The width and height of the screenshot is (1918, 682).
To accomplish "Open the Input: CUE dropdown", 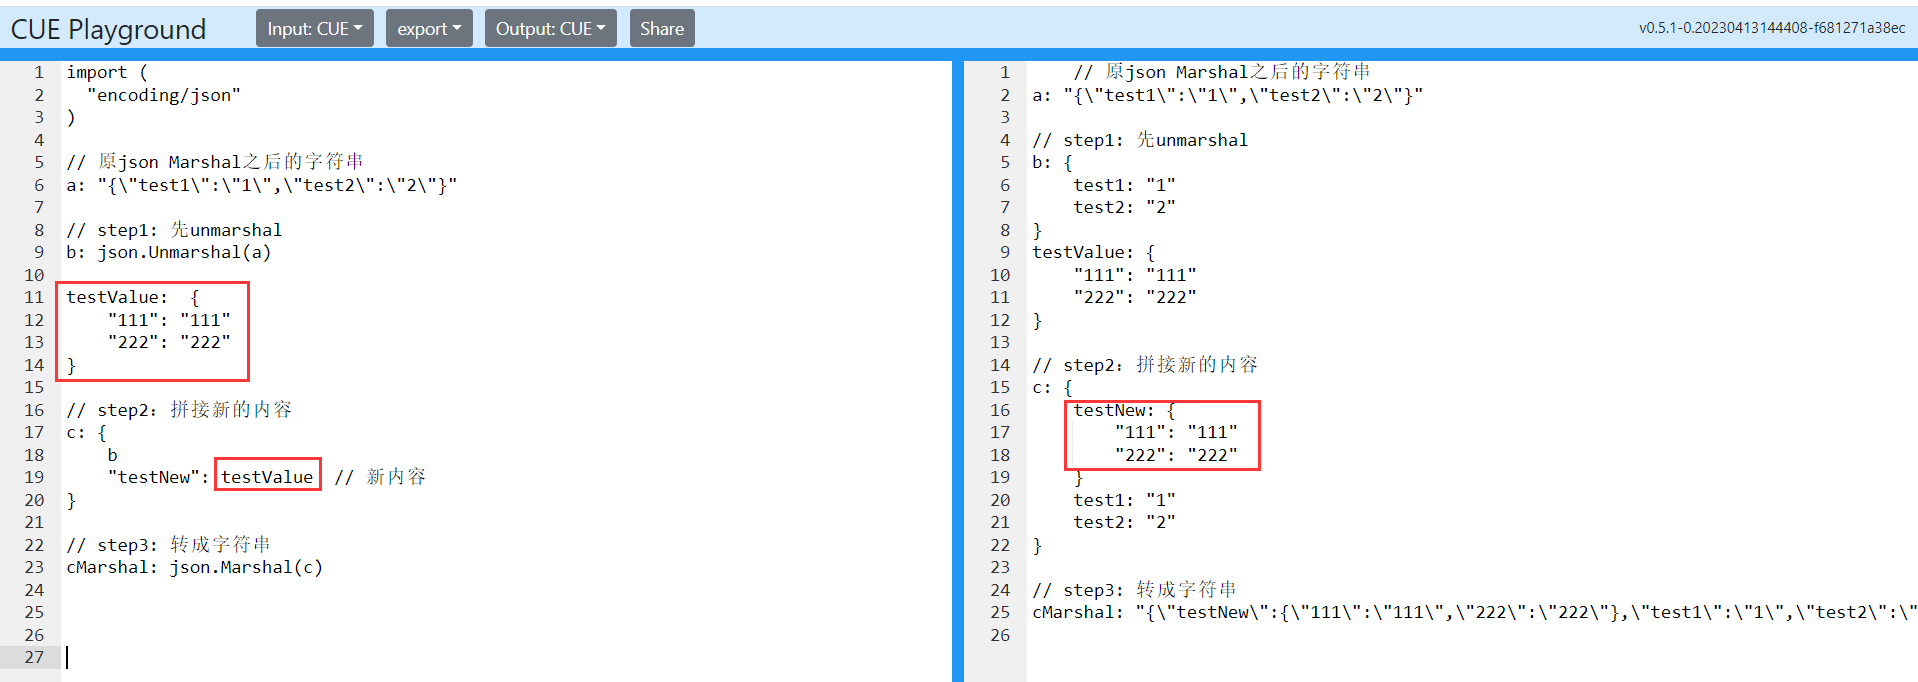I will point(315,28).
